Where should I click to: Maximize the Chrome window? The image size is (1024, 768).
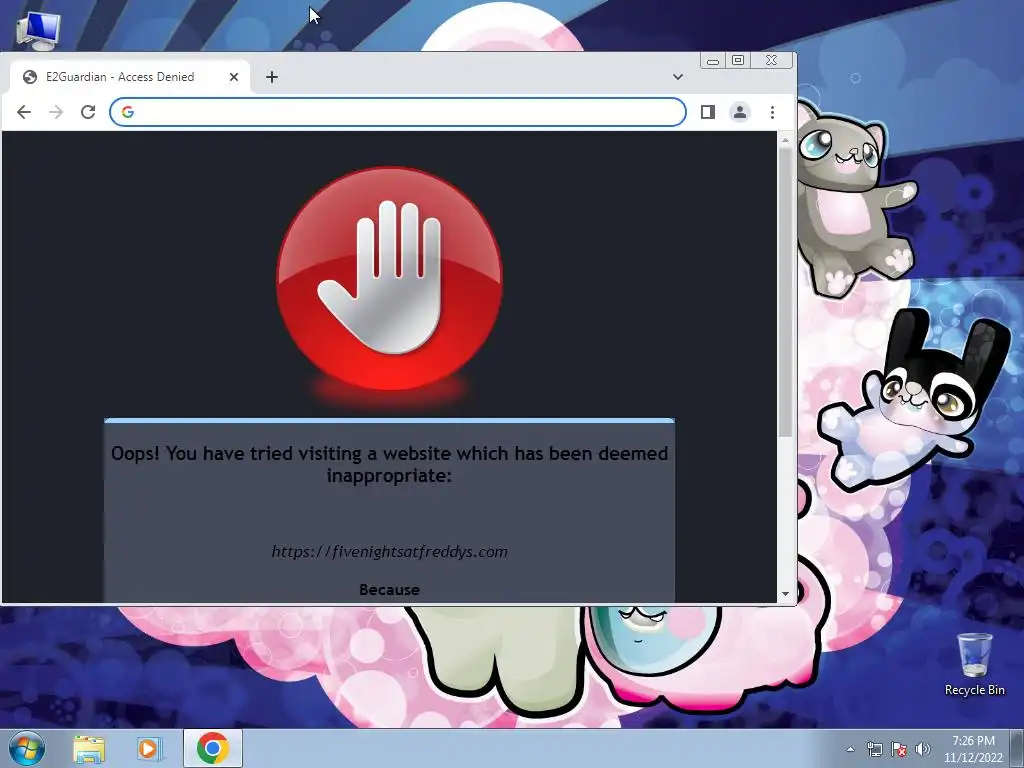click(738, 61)
